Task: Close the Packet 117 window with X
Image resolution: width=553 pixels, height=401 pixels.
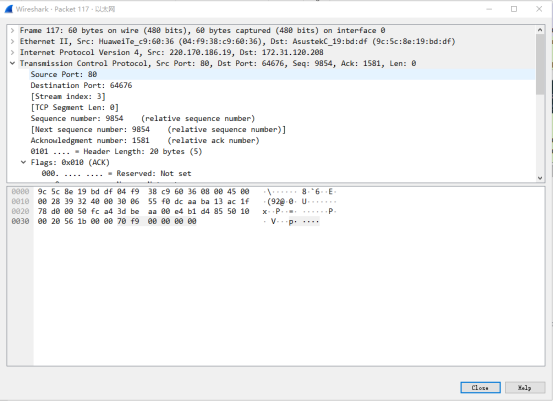Action: (x=539, y=9)
